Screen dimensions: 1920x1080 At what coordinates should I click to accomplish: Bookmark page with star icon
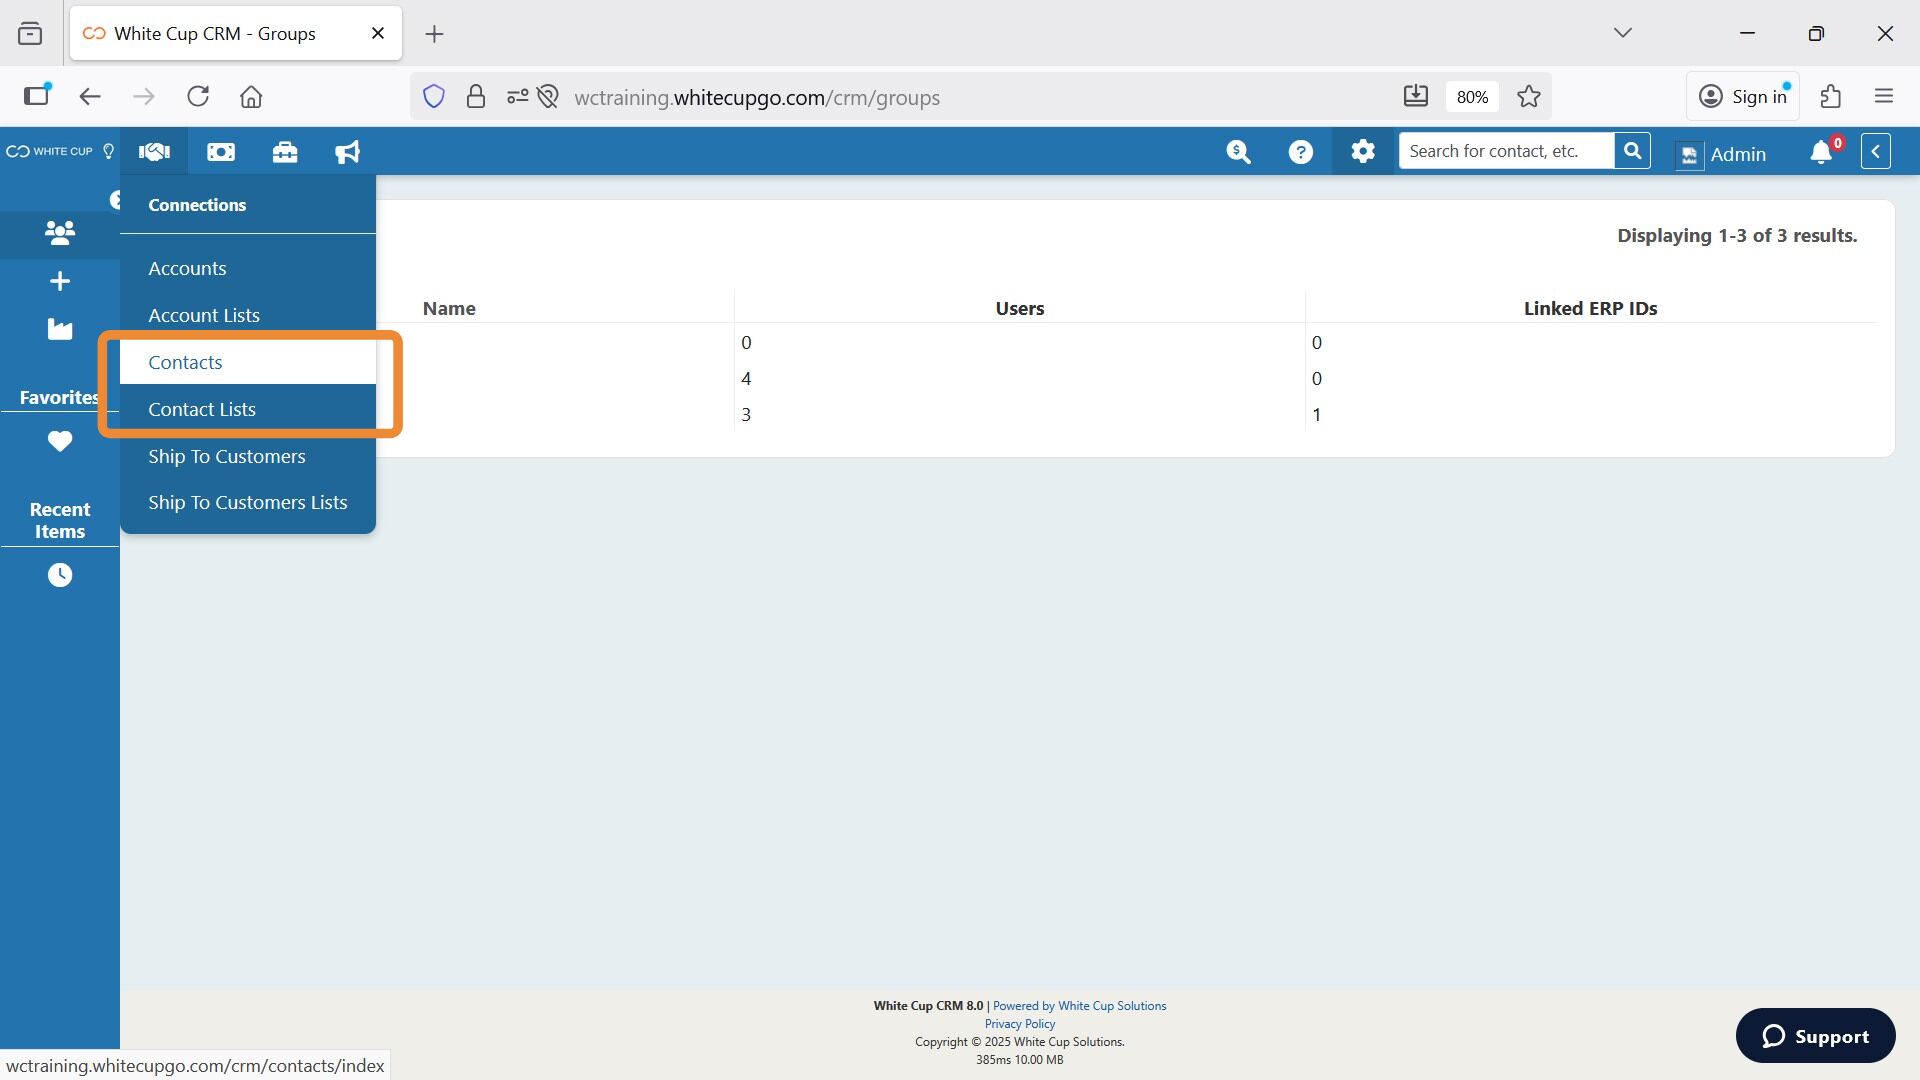[1528, 96]
